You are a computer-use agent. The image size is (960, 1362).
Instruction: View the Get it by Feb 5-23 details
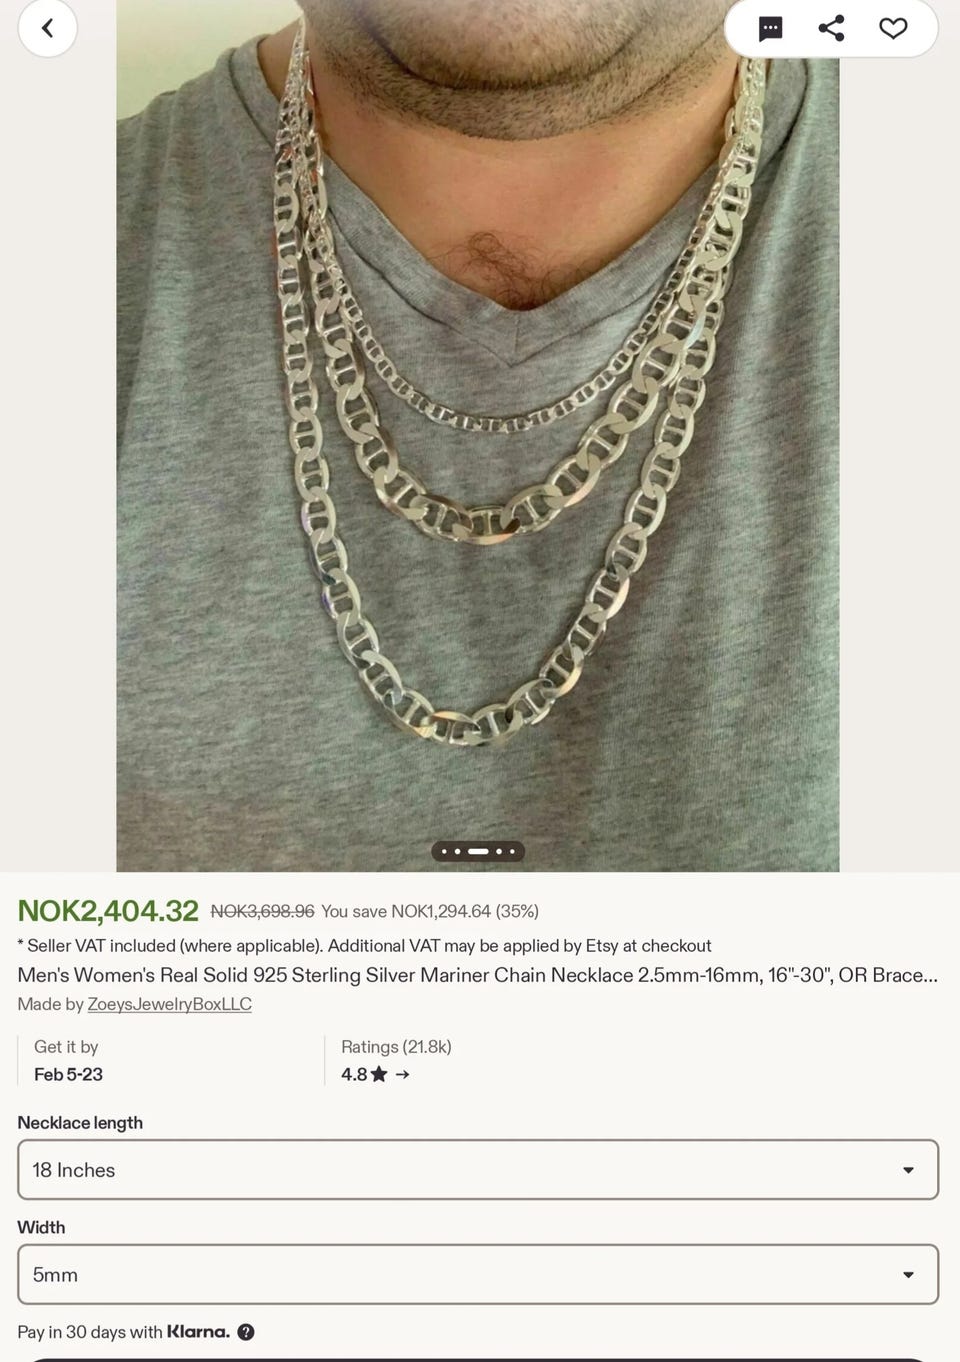tap(68, 1061)
